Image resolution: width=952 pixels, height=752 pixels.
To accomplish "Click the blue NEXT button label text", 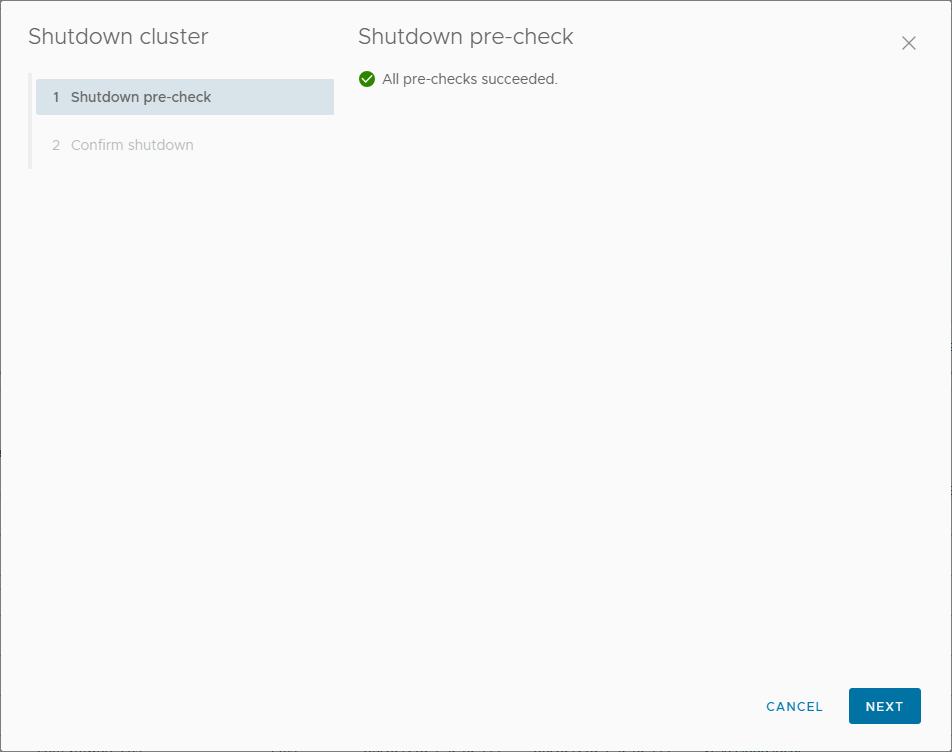I will pos(884,706).
